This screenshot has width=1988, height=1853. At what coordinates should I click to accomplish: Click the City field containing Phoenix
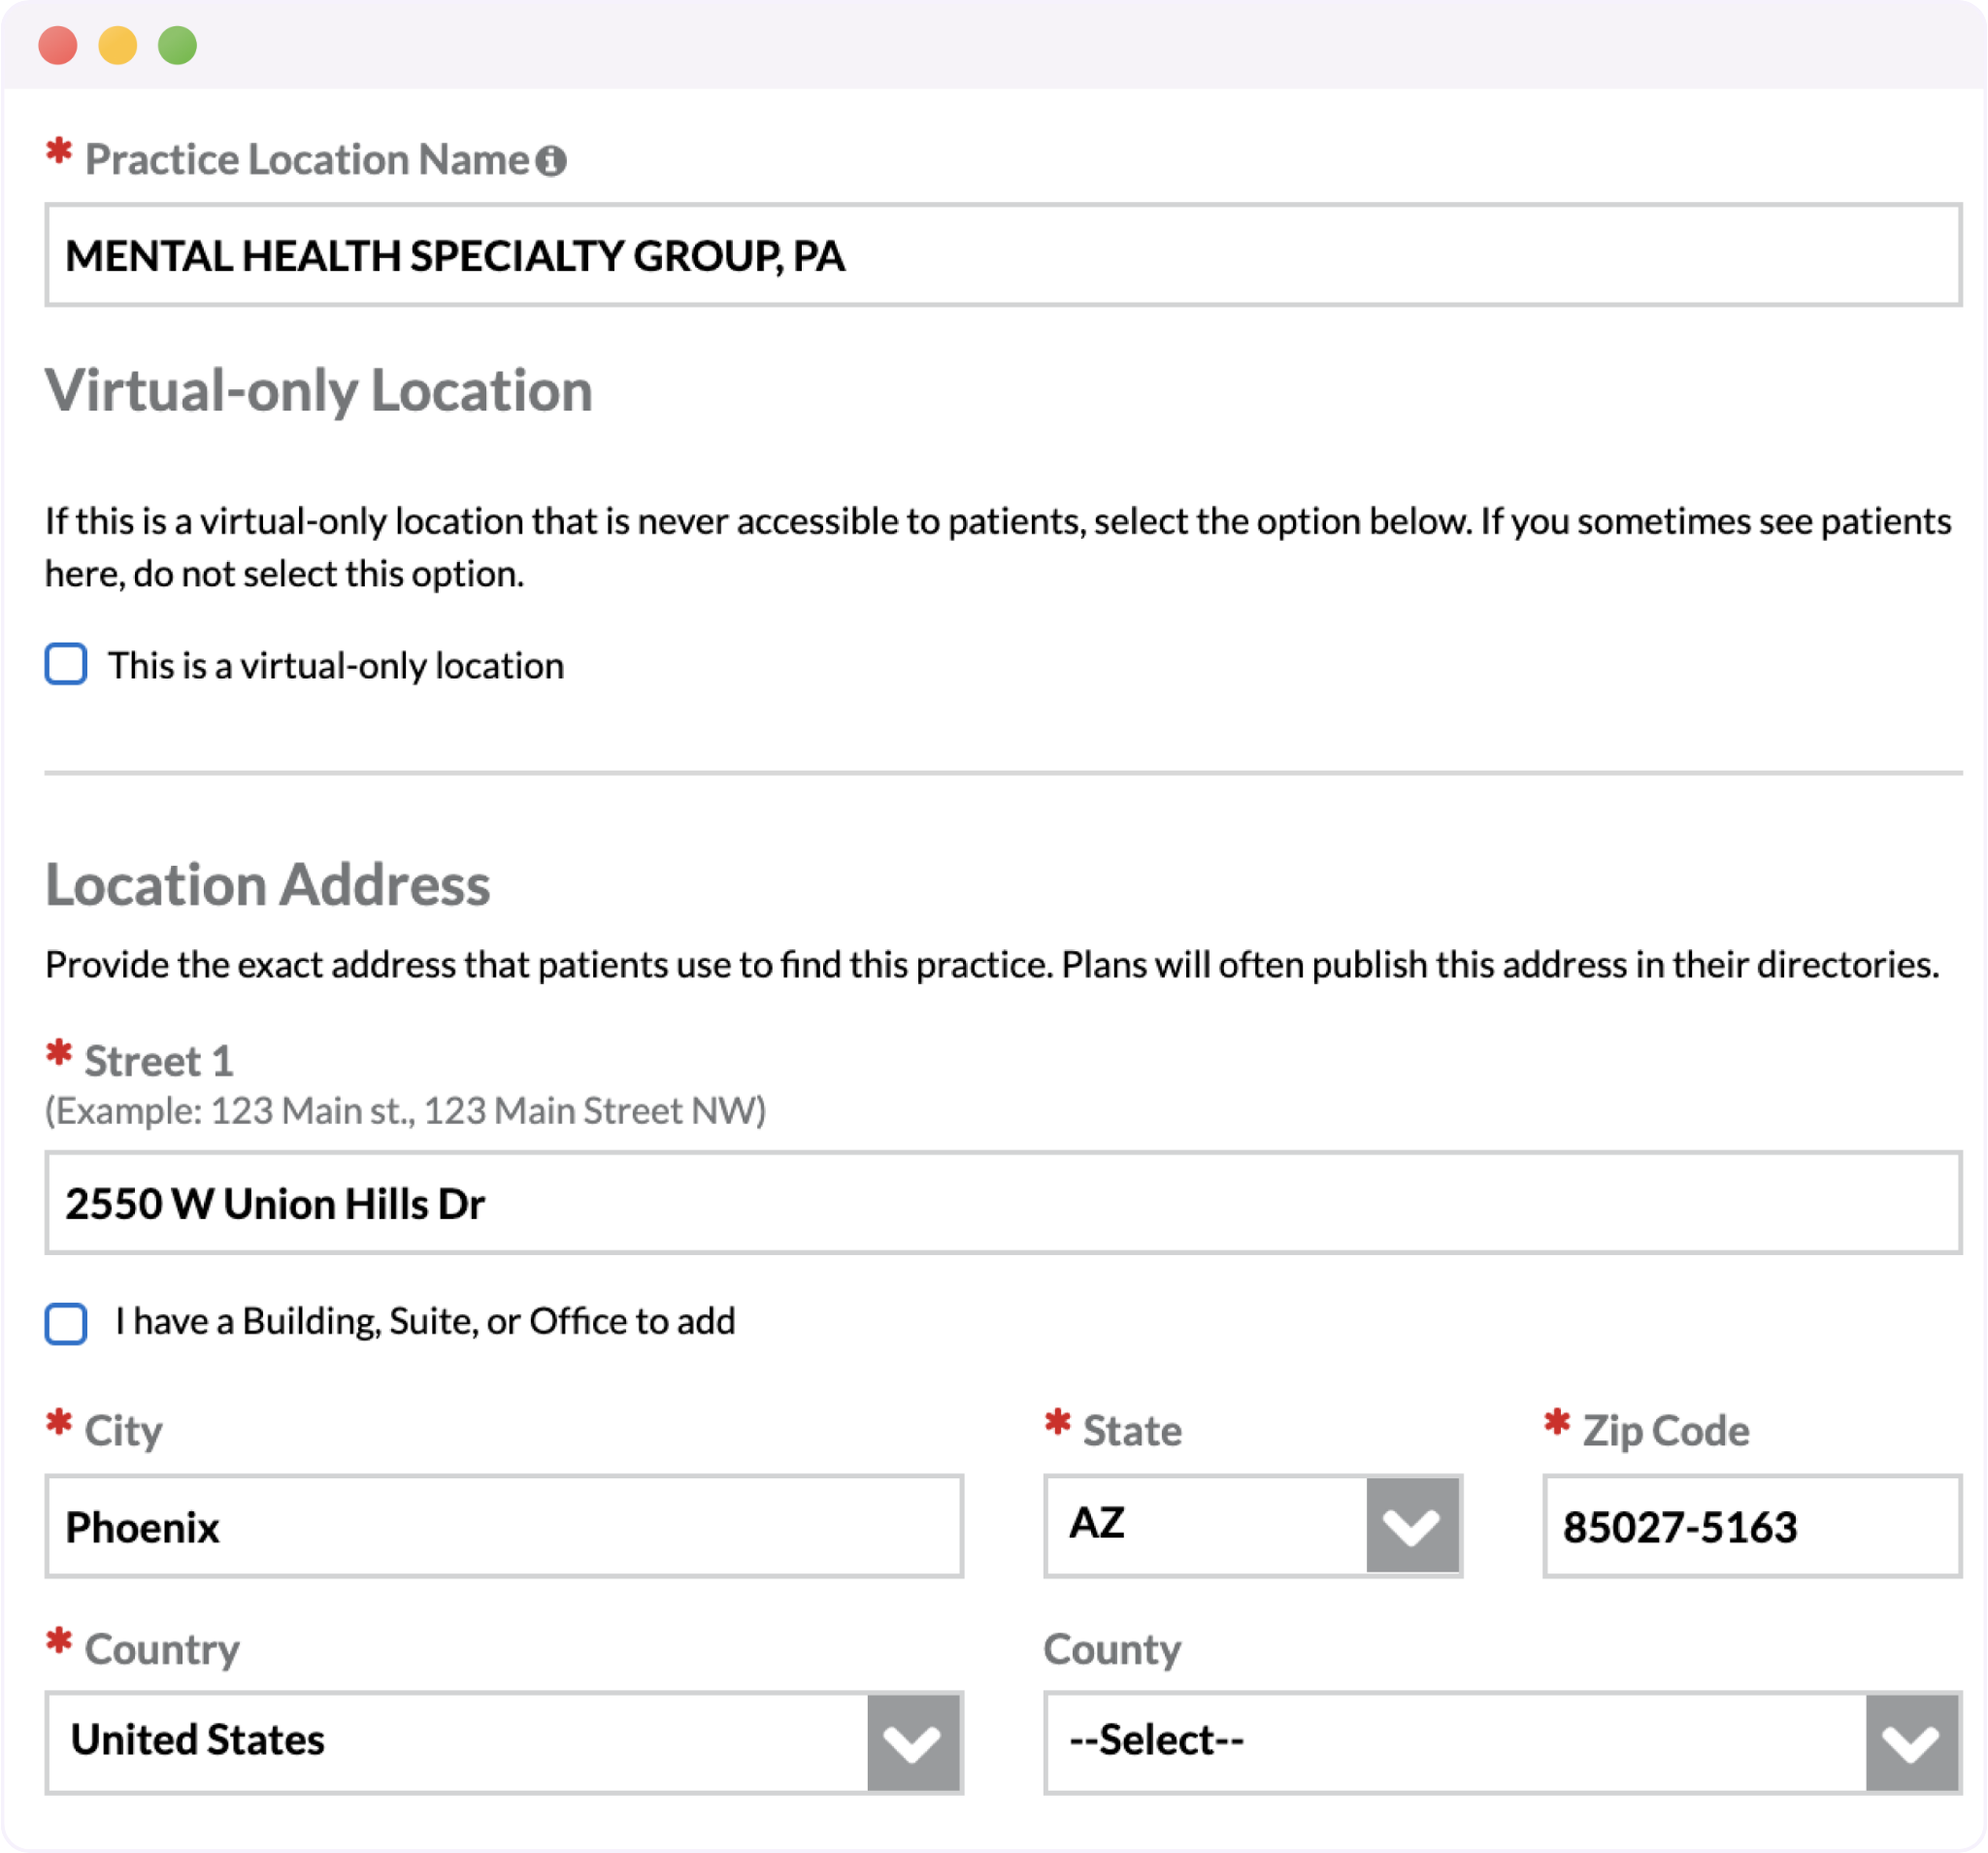coord(503,1525)
